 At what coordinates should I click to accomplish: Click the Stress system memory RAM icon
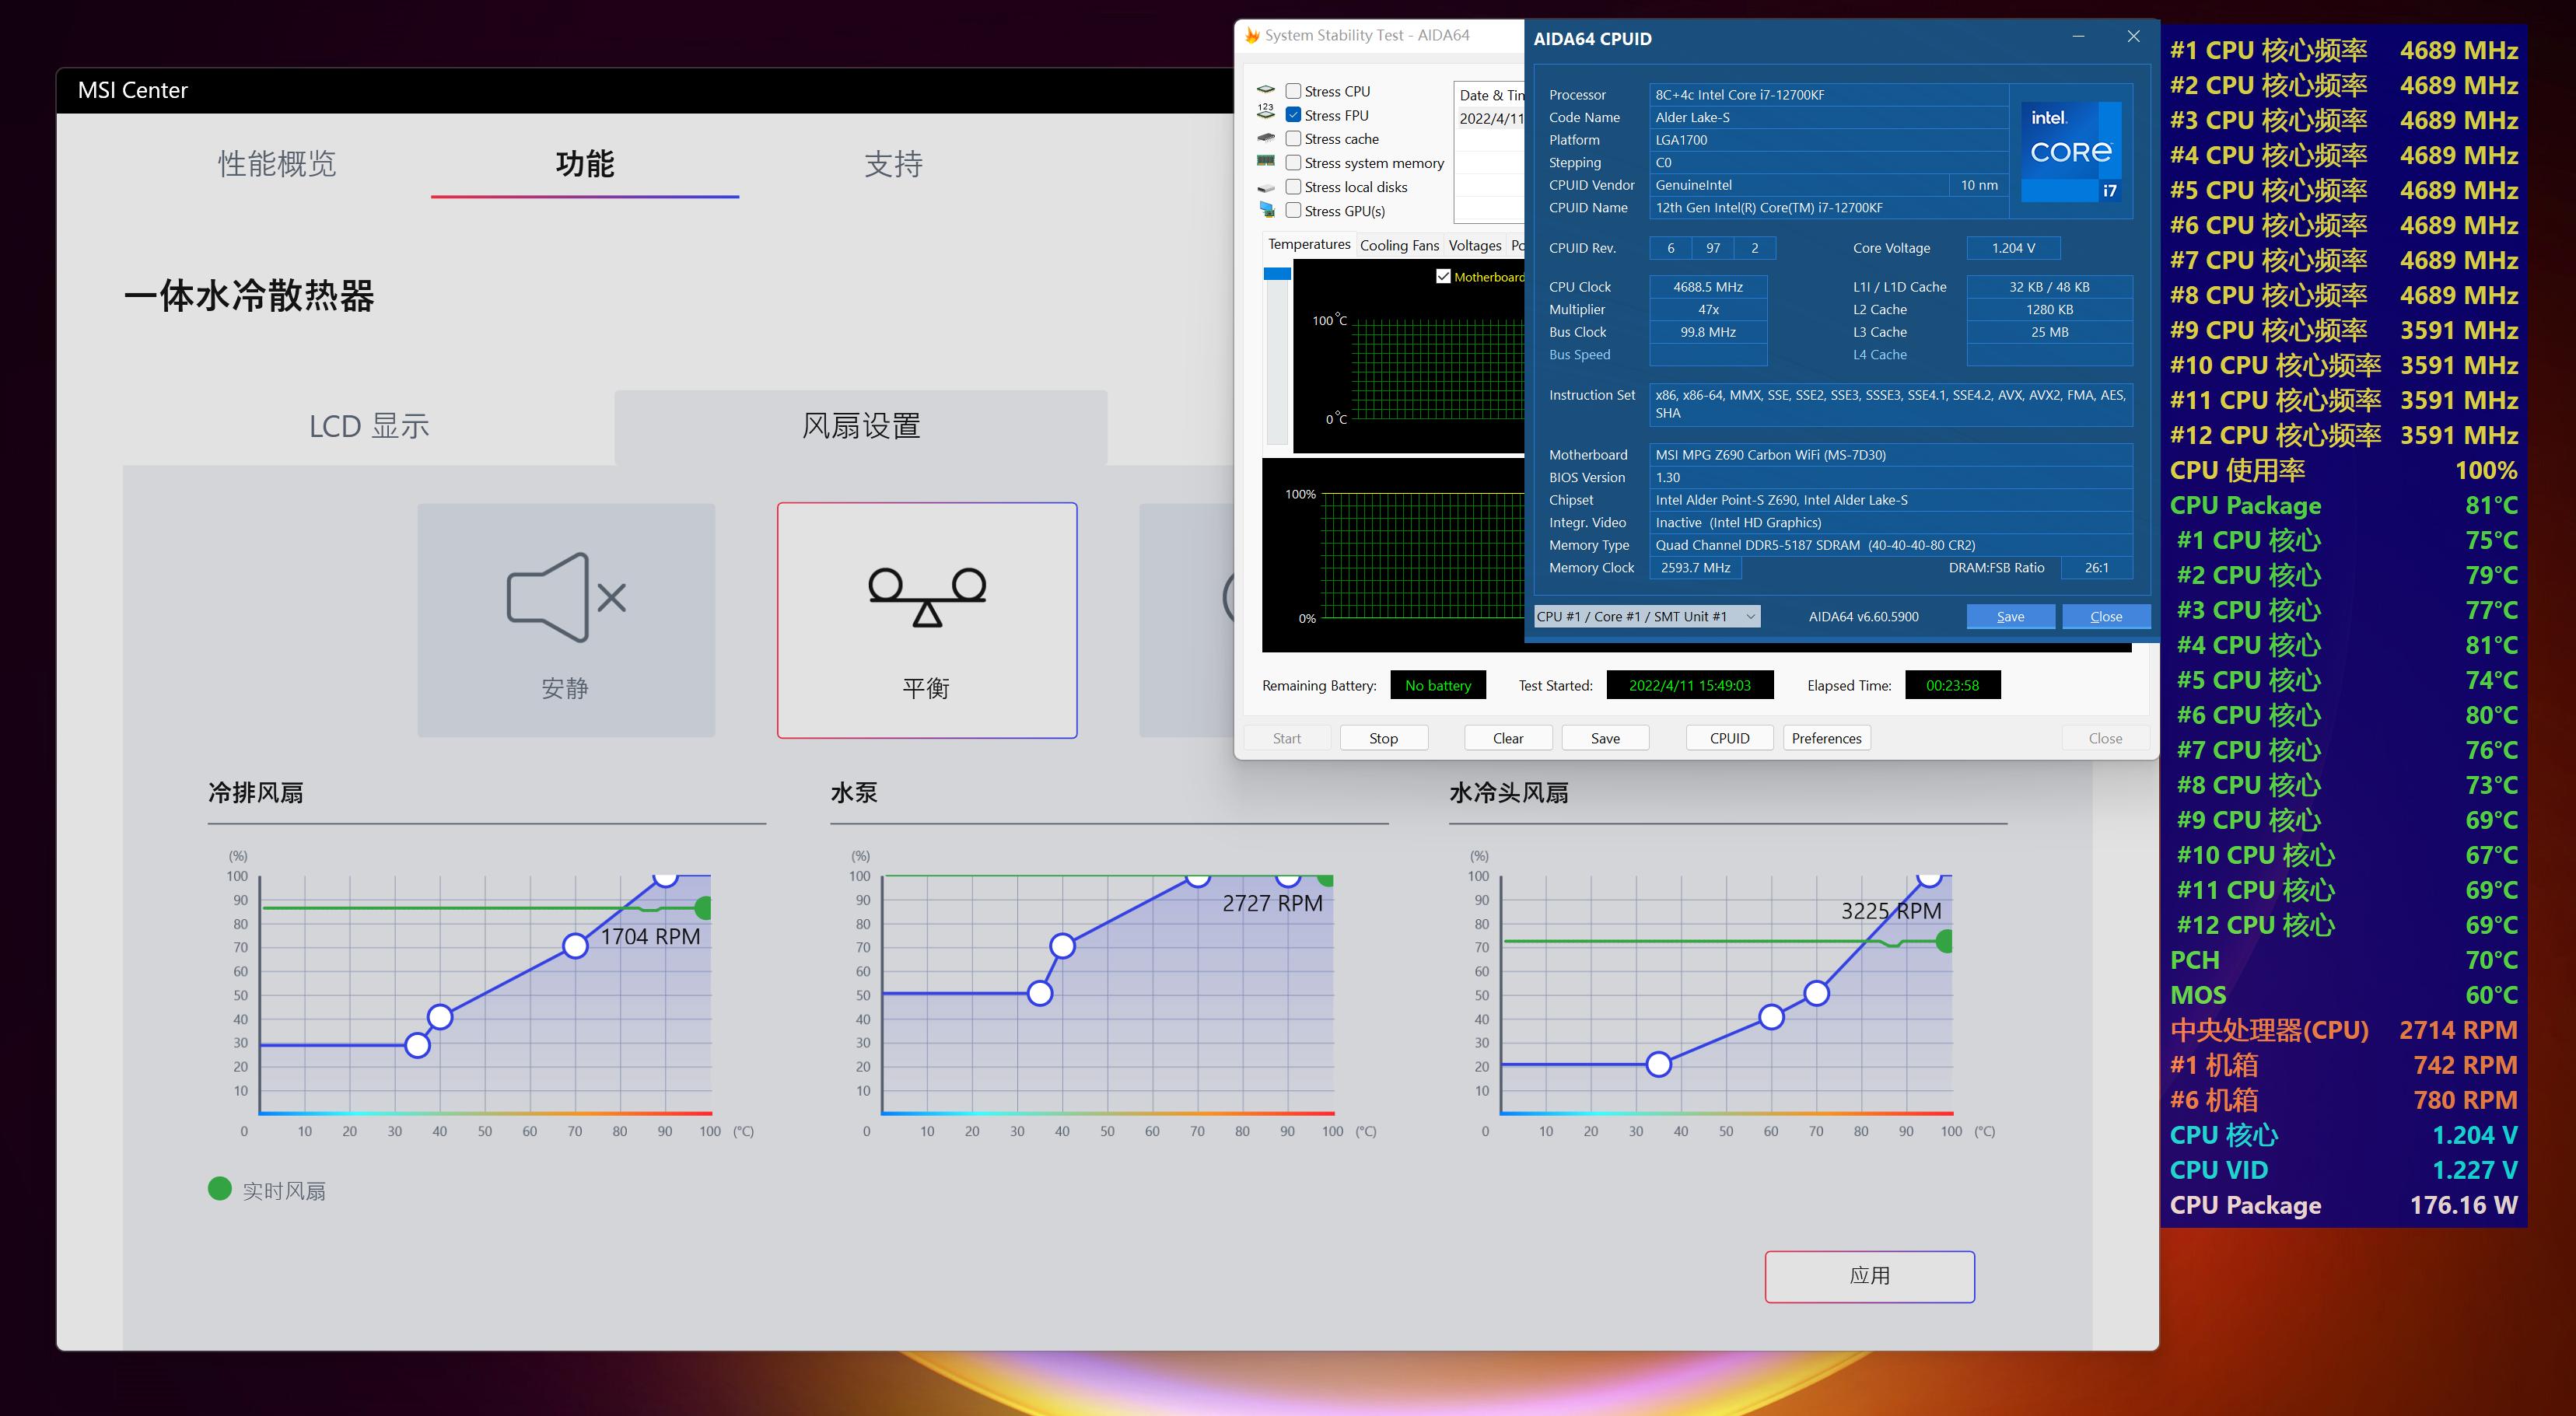(1266, 162)
